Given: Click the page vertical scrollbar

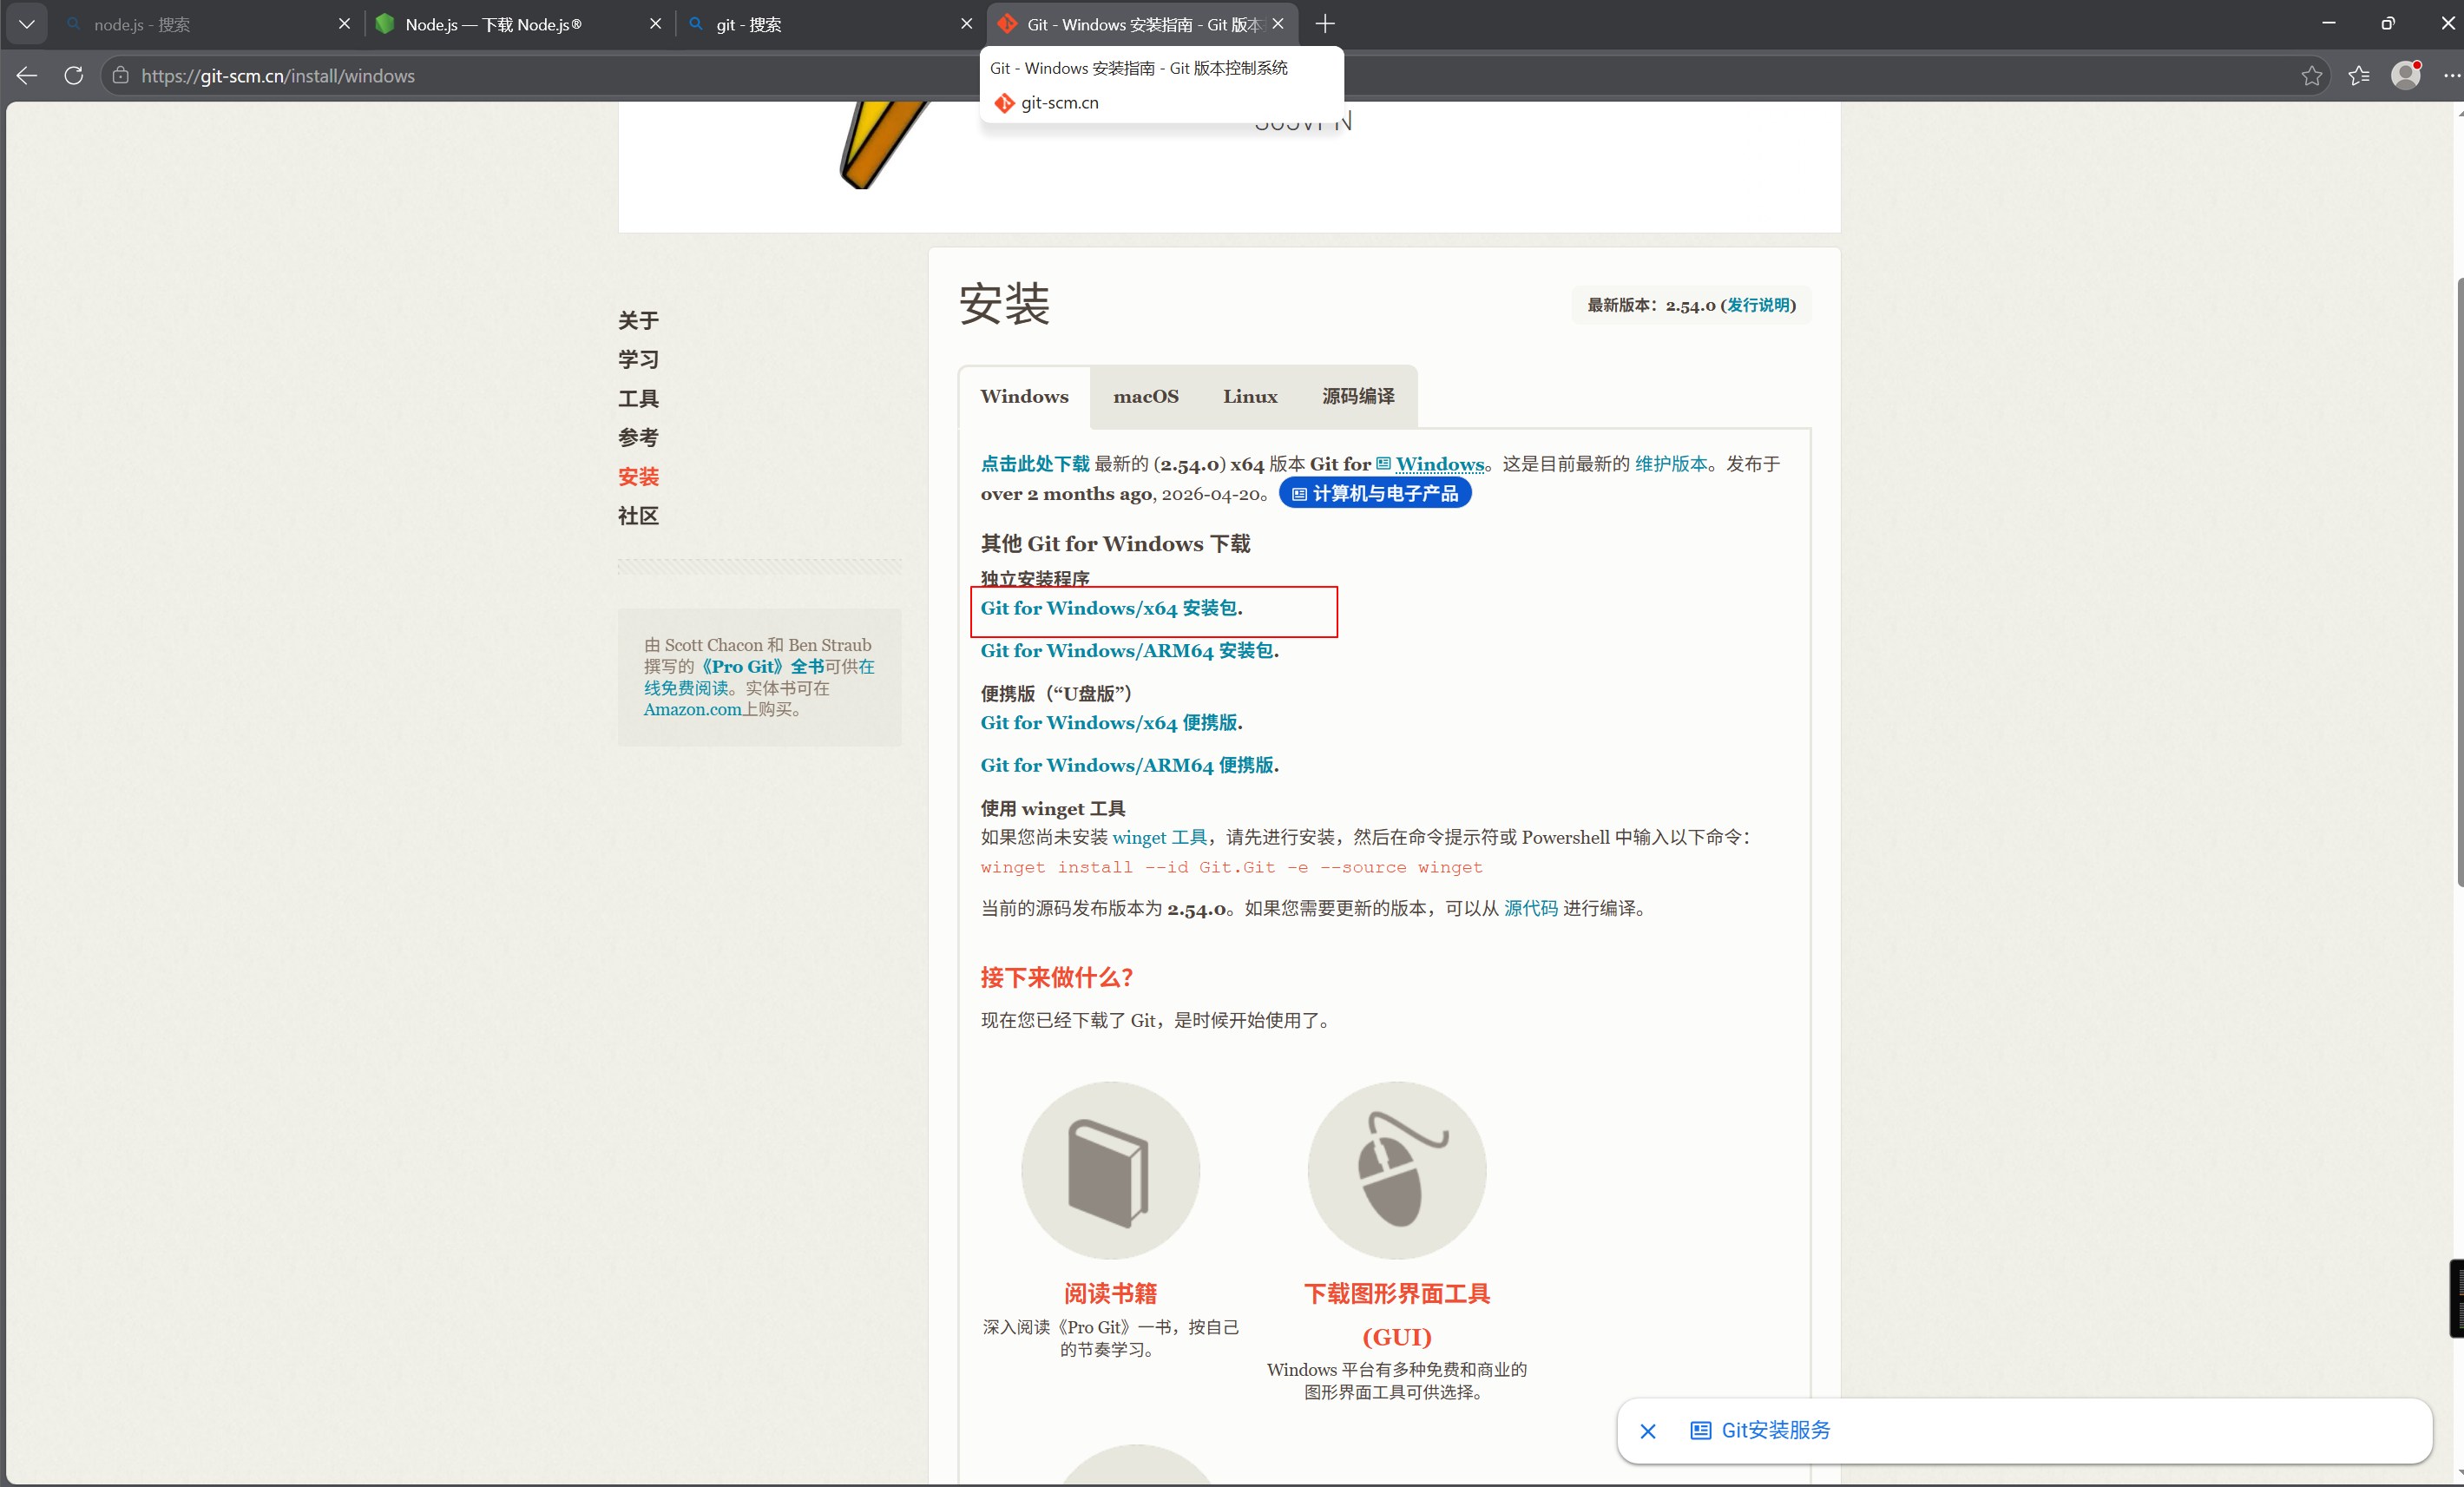Looking at the screenshot, I should [2459, 580].
